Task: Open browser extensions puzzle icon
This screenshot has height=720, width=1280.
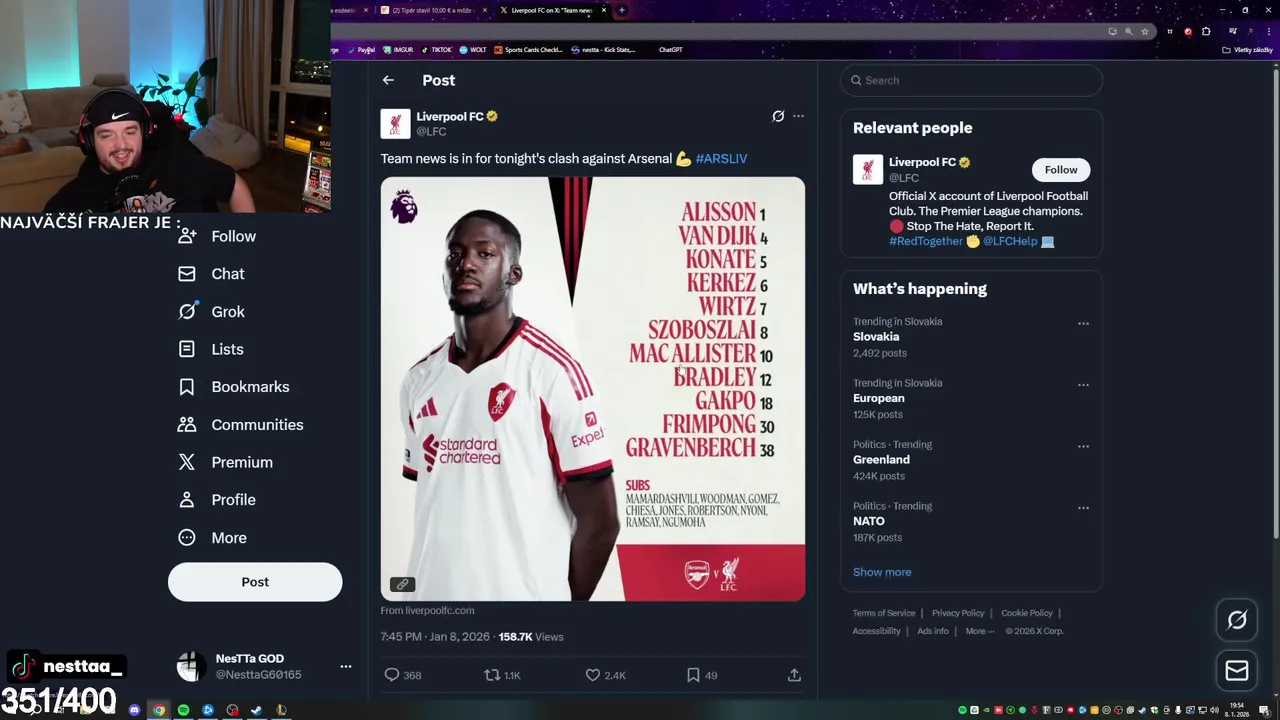Action: [1206, 31]
